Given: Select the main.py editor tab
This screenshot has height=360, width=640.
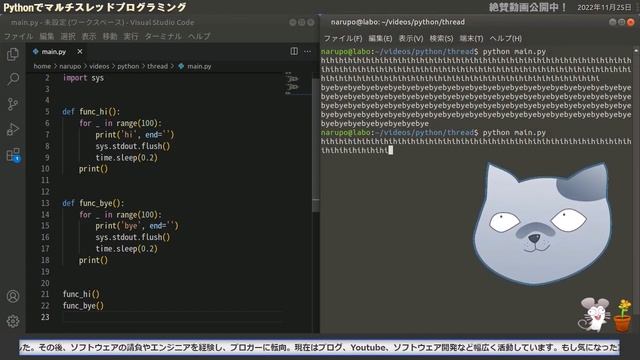Looking at the screenshot, I should [x=57, y=51].
